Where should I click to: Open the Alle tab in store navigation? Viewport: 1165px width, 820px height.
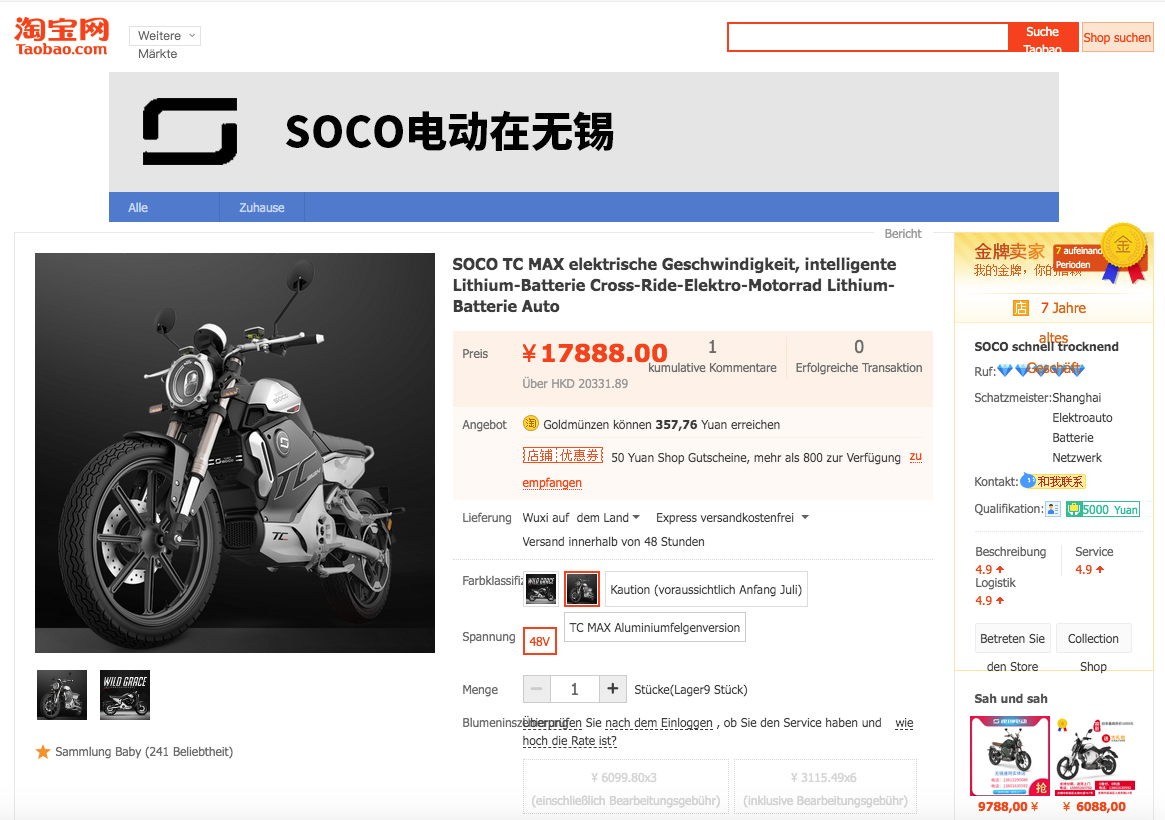[138, 208]
